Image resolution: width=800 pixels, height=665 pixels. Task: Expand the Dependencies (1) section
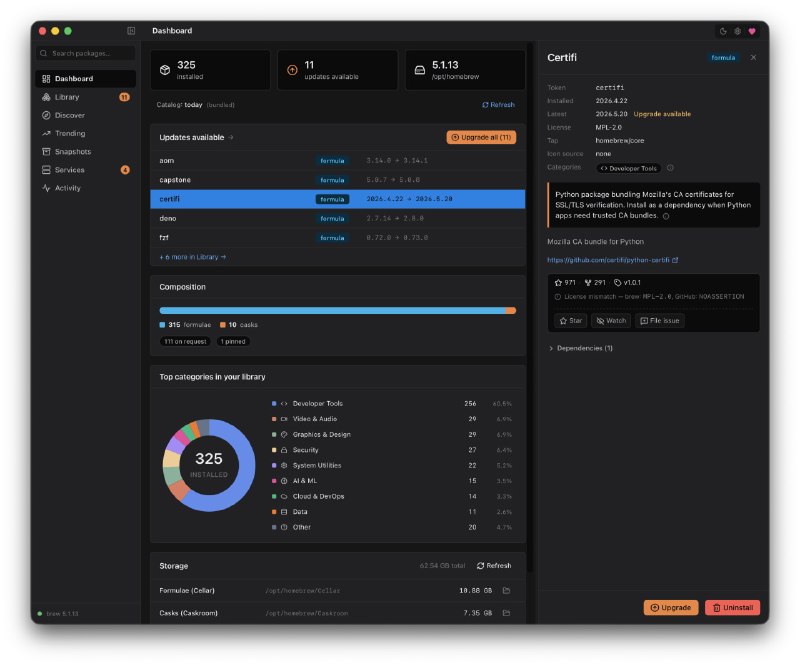click(x=581, y=348)
